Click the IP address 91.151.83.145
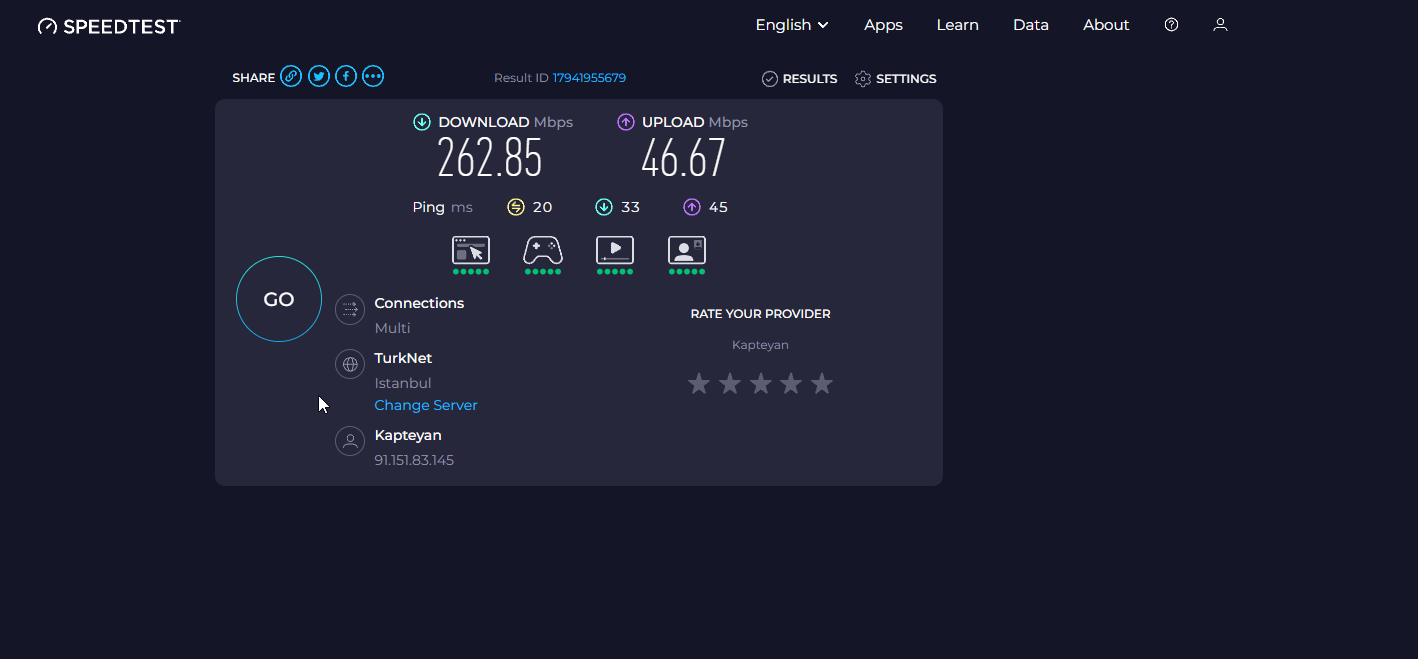This screenshot has height=659, width=1418. tap(414, 460)
